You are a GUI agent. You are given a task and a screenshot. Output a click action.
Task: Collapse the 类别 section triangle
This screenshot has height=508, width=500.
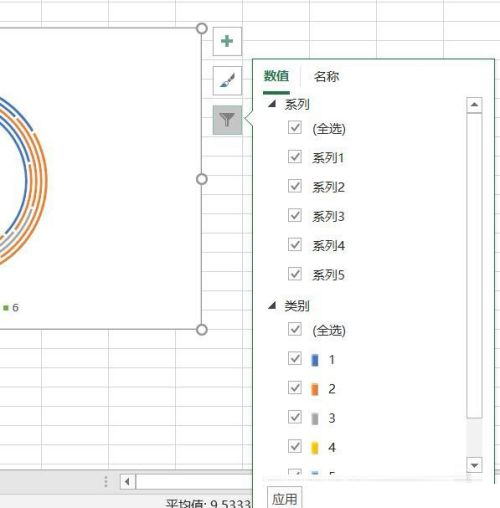click(x=272, y=305)
